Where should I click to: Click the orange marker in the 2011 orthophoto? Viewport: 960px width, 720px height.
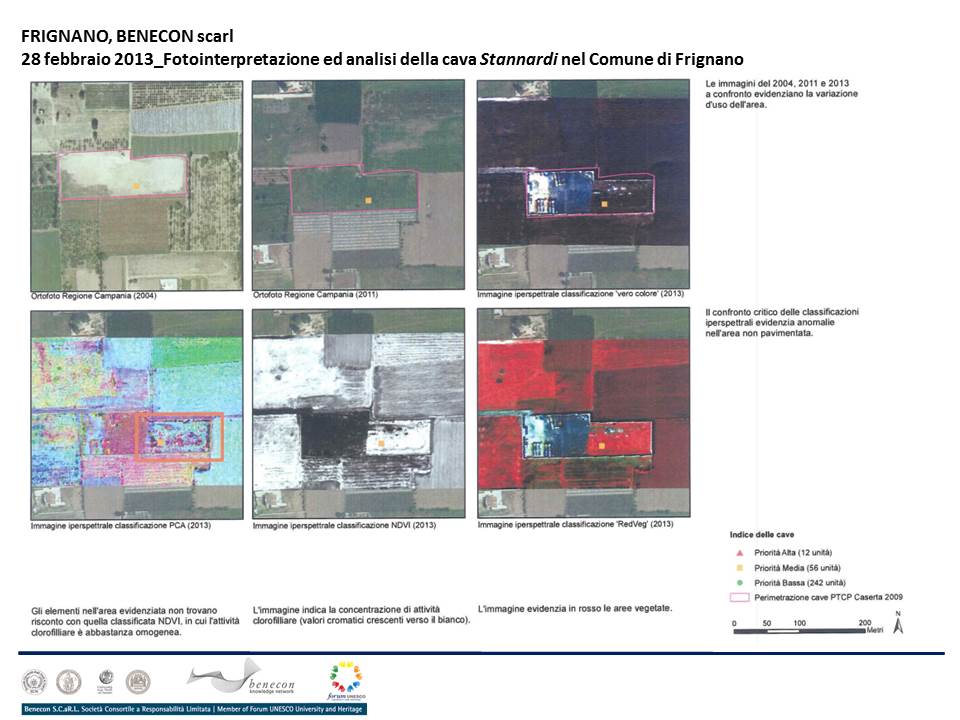pyautogui.click(x=369, y=200)
